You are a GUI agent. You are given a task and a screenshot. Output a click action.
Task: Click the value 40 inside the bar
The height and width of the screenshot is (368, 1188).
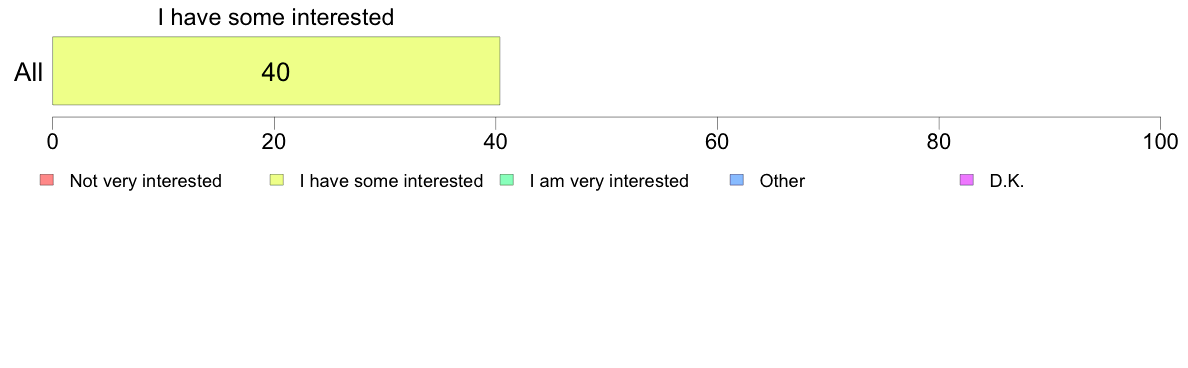(276, 72)
